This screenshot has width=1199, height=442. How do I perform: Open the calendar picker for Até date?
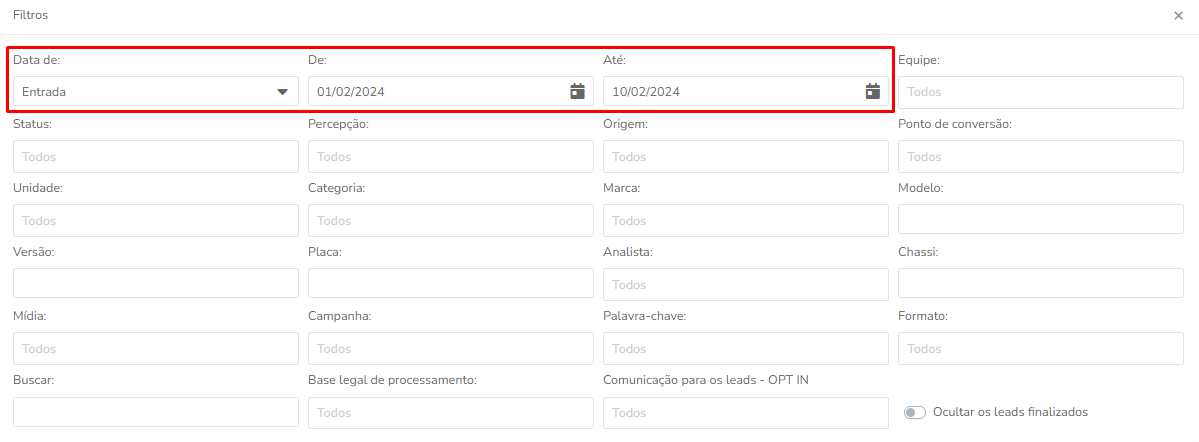pyautogui.click(x=872, y=92)
